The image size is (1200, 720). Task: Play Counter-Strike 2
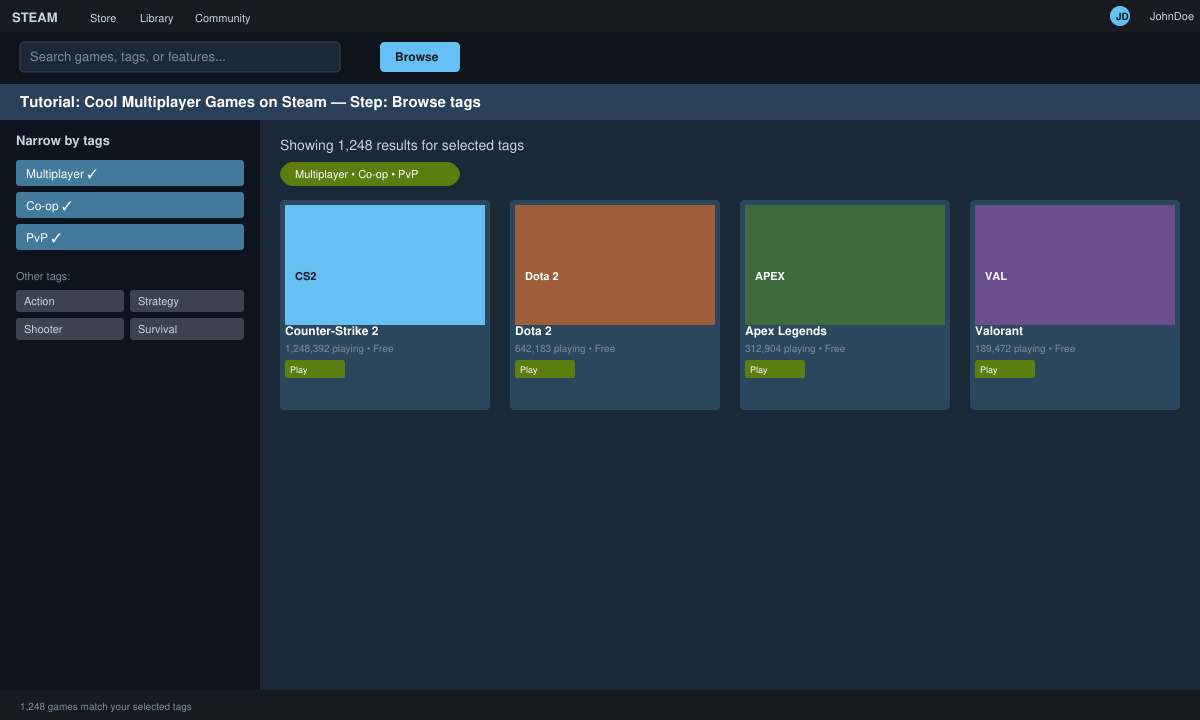[315, 369]
